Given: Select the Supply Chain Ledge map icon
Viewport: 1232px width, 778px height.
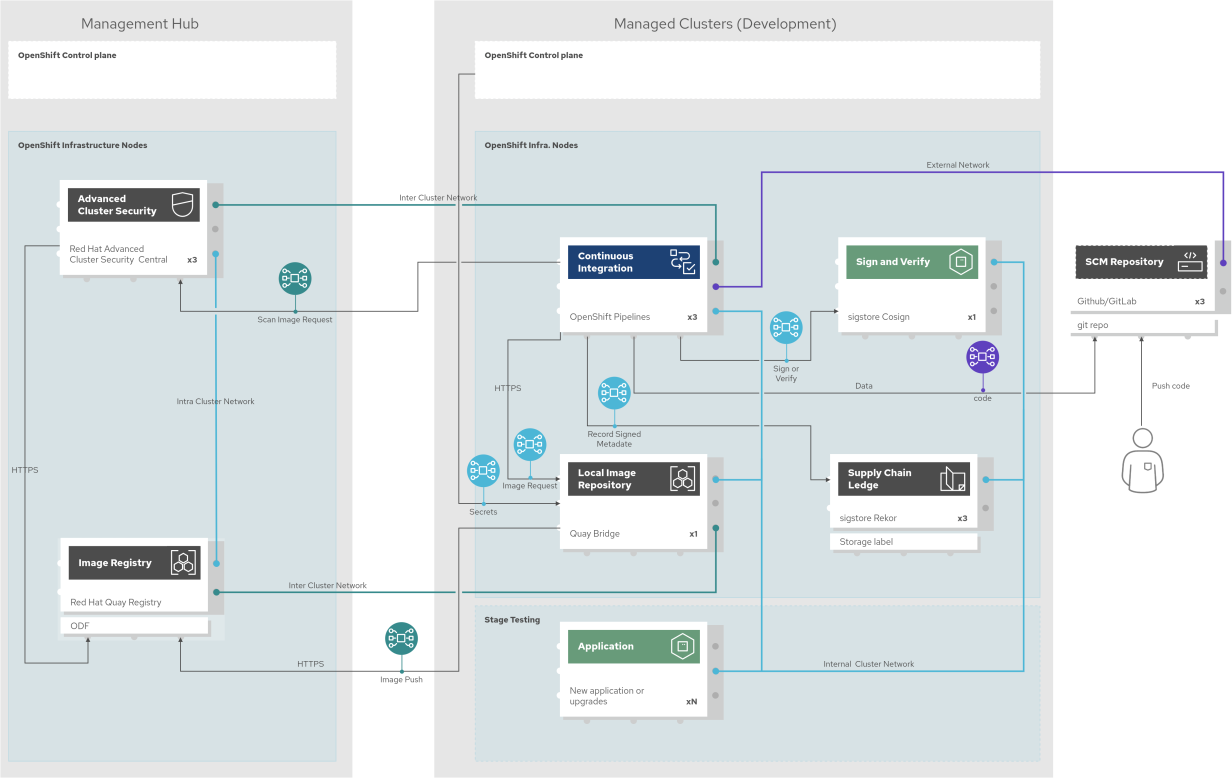Looking at the screenshot, I should (952, 478).
